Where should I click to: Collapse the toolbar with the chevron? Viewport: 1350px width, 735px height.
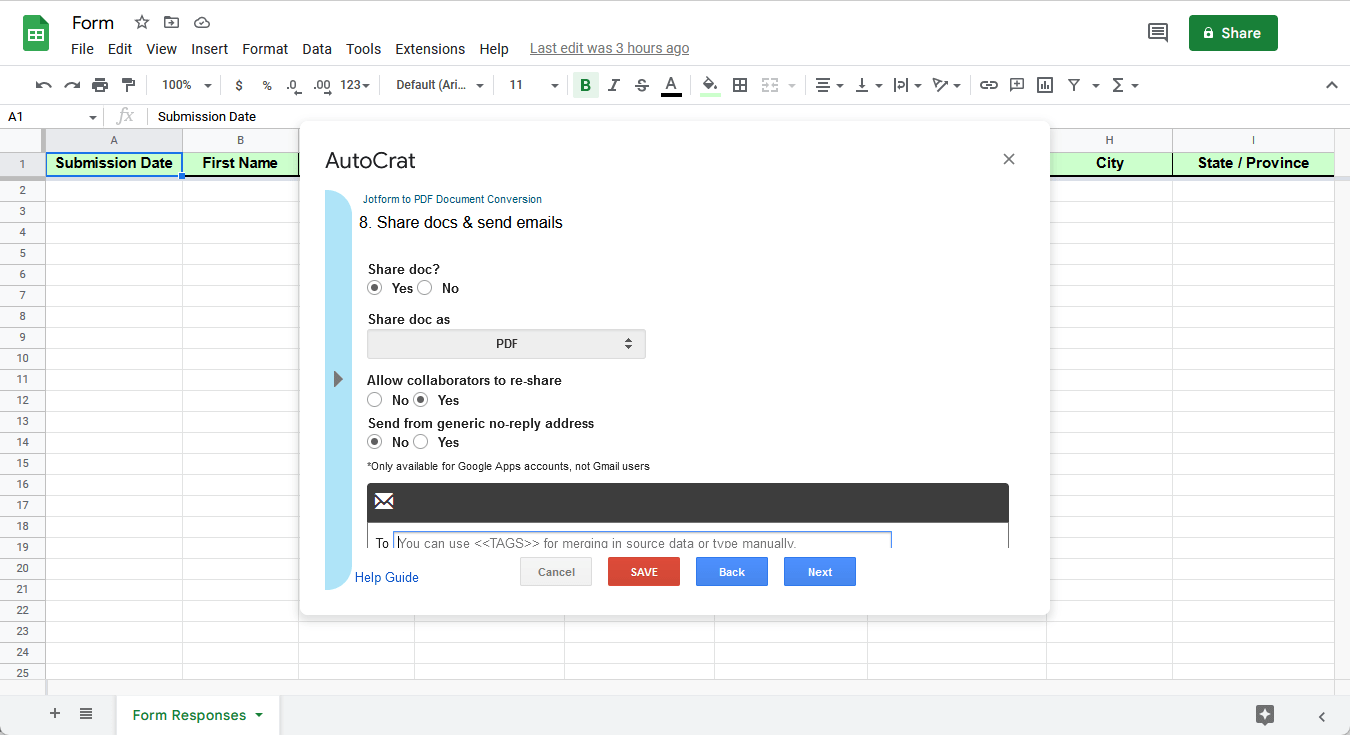click(x=1331, y=85)
